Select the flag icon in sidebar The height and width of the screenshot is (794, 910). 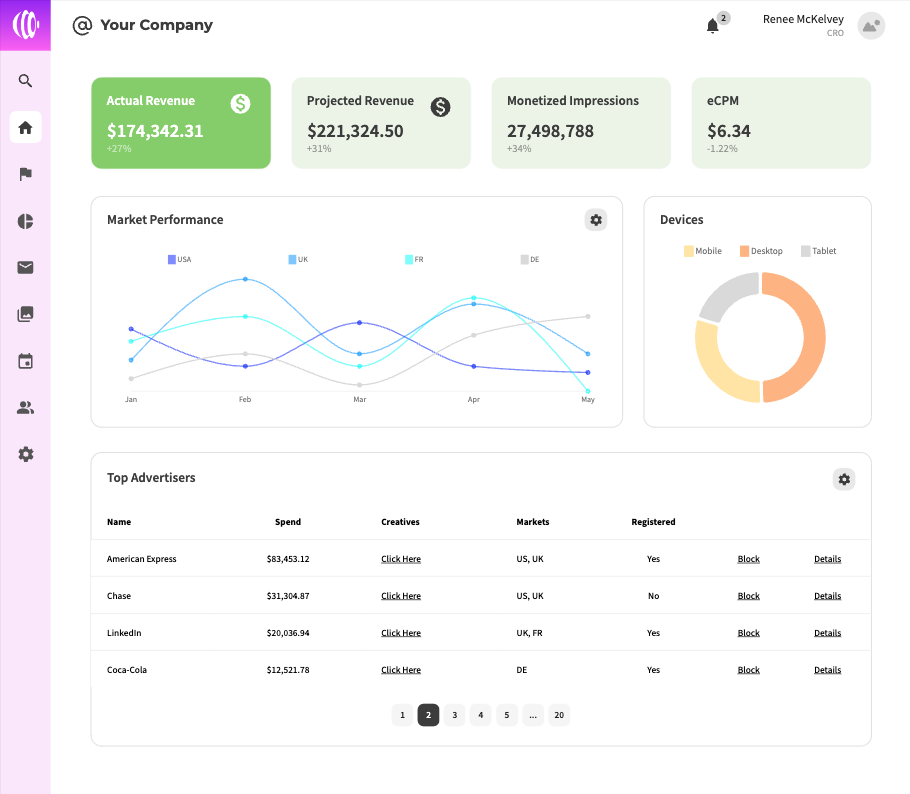pos(26,174)
